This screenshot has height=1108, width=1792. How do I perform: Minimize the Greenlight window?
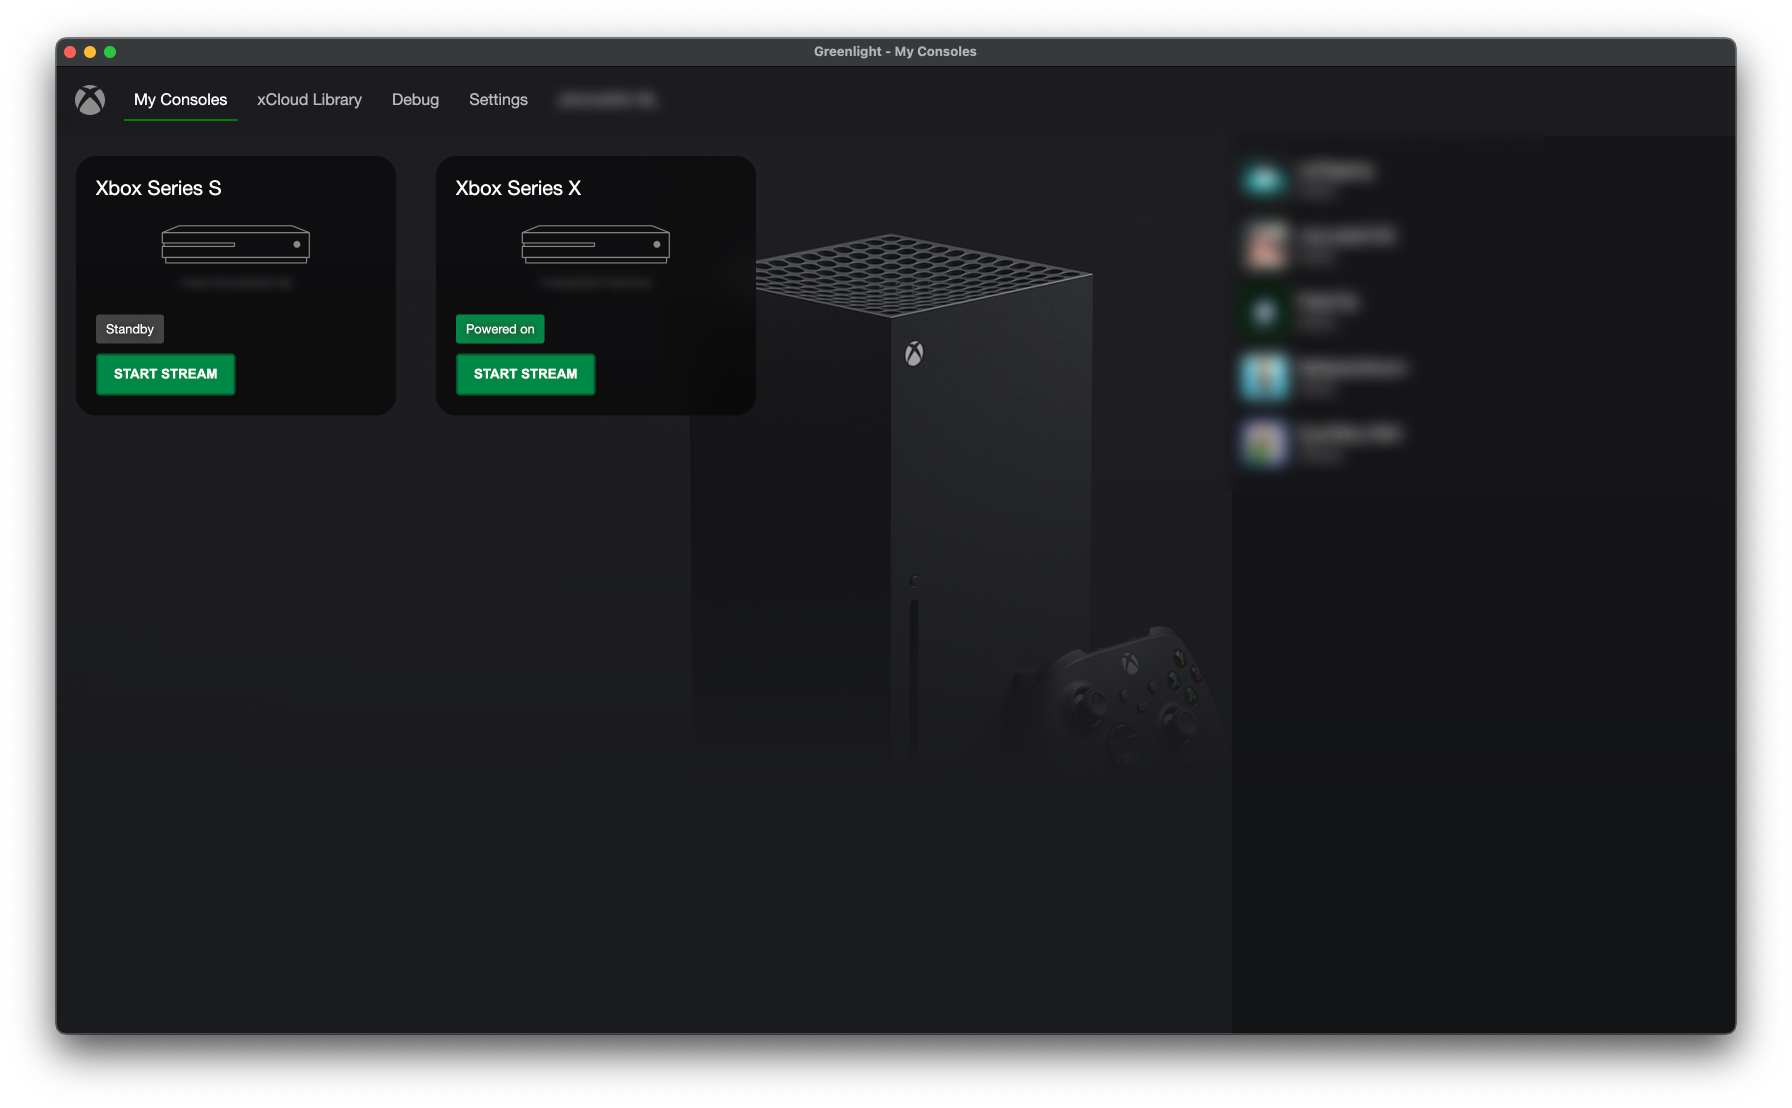(x=90, y=52)
